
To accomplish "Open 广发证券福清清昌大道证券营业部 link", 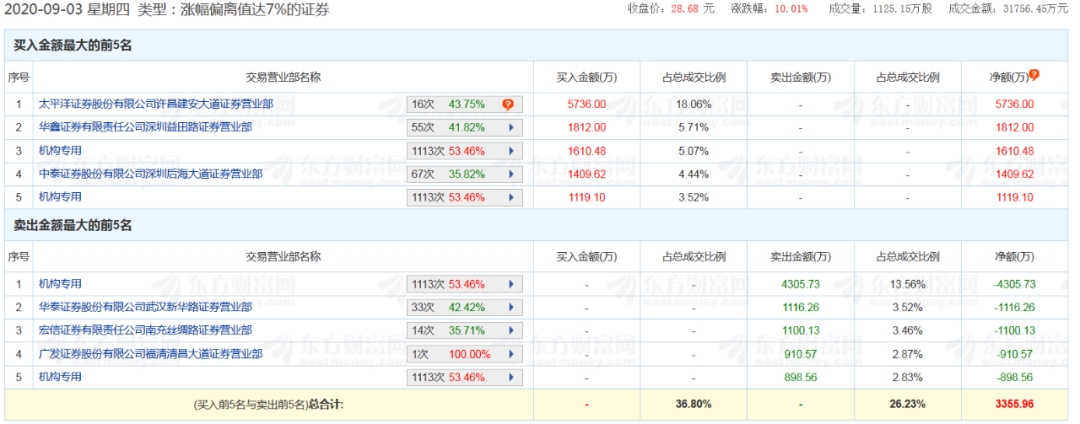I will 150,354.
